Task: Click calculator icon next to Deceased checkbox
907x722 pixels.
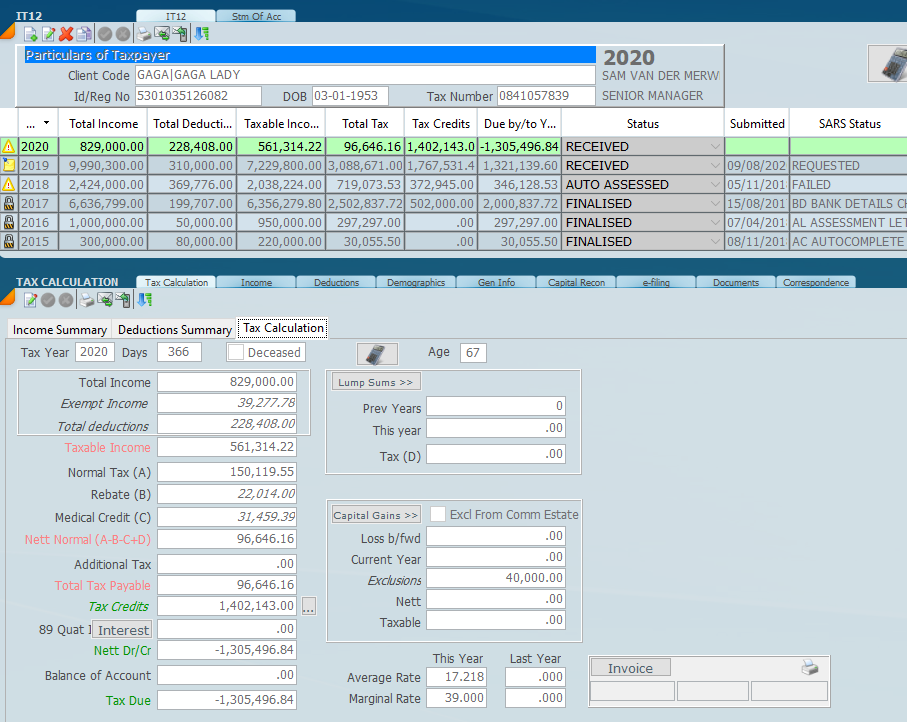Action: (377, 354)
